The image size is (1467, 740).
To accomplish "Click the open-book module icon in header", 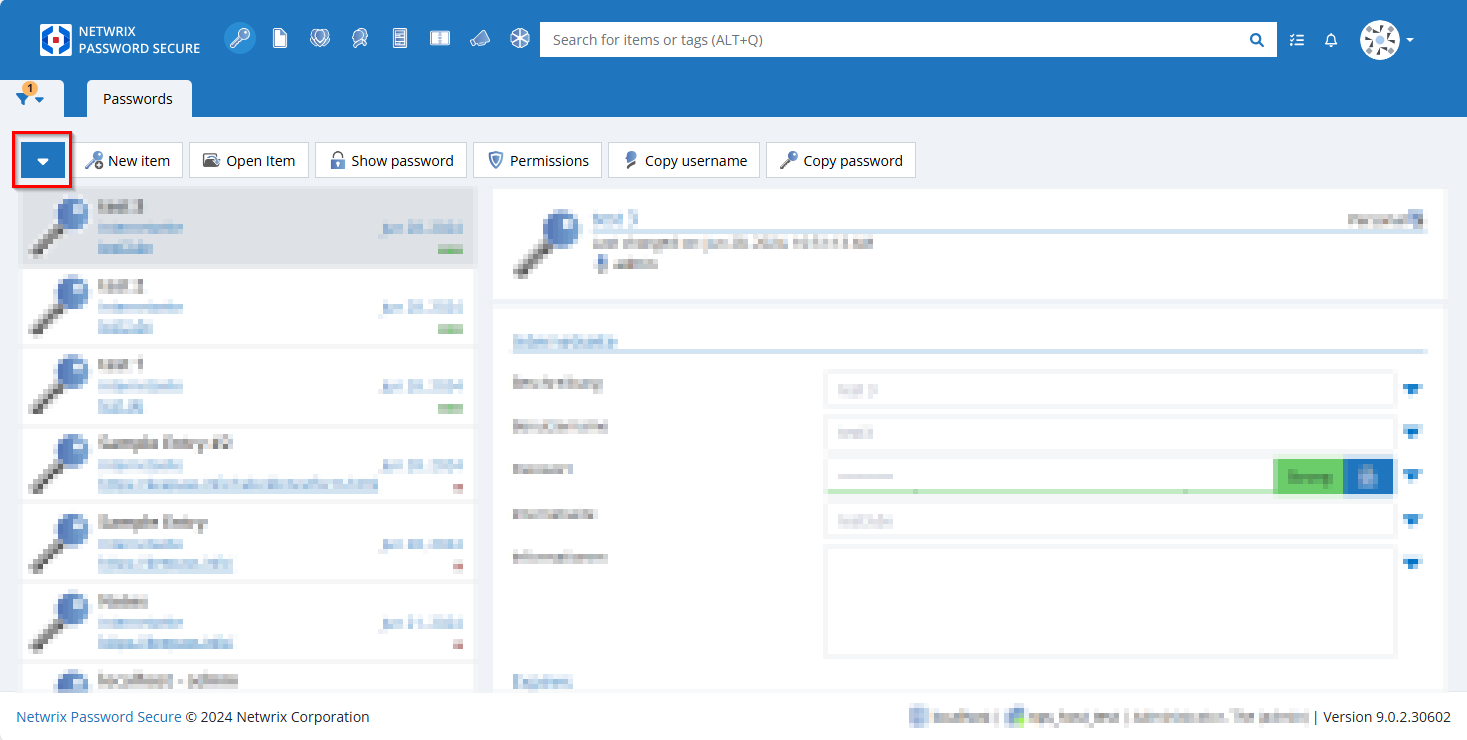I will 440,39.
